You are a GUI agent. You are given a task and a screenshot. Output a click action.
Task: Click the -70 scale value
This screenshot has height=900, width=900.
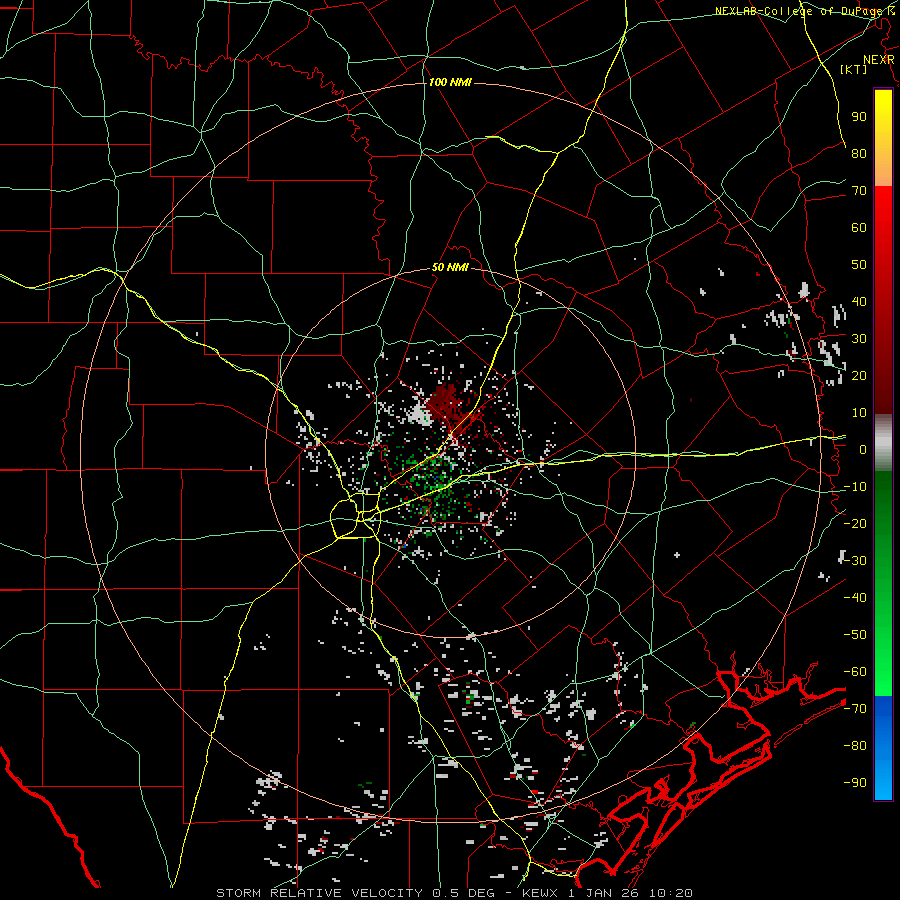tap(855, 709)
